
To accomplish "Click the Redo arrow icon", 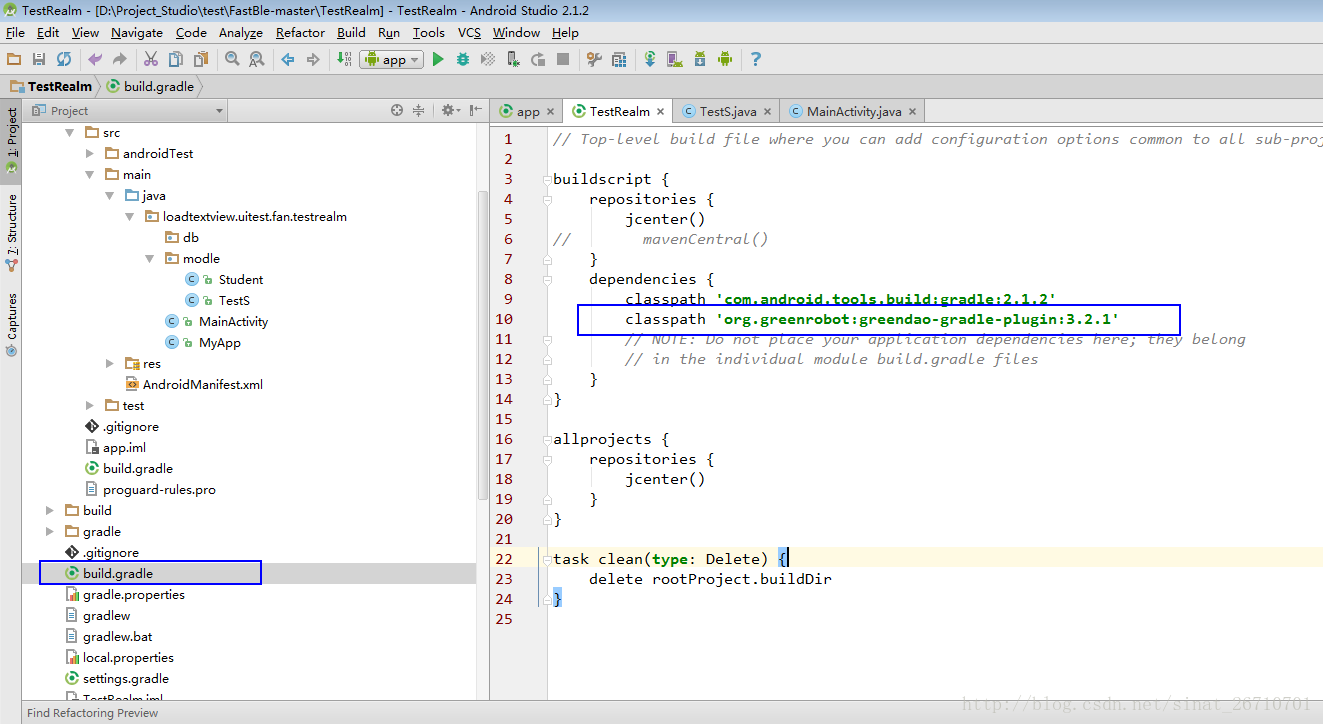I will [120, 59].
